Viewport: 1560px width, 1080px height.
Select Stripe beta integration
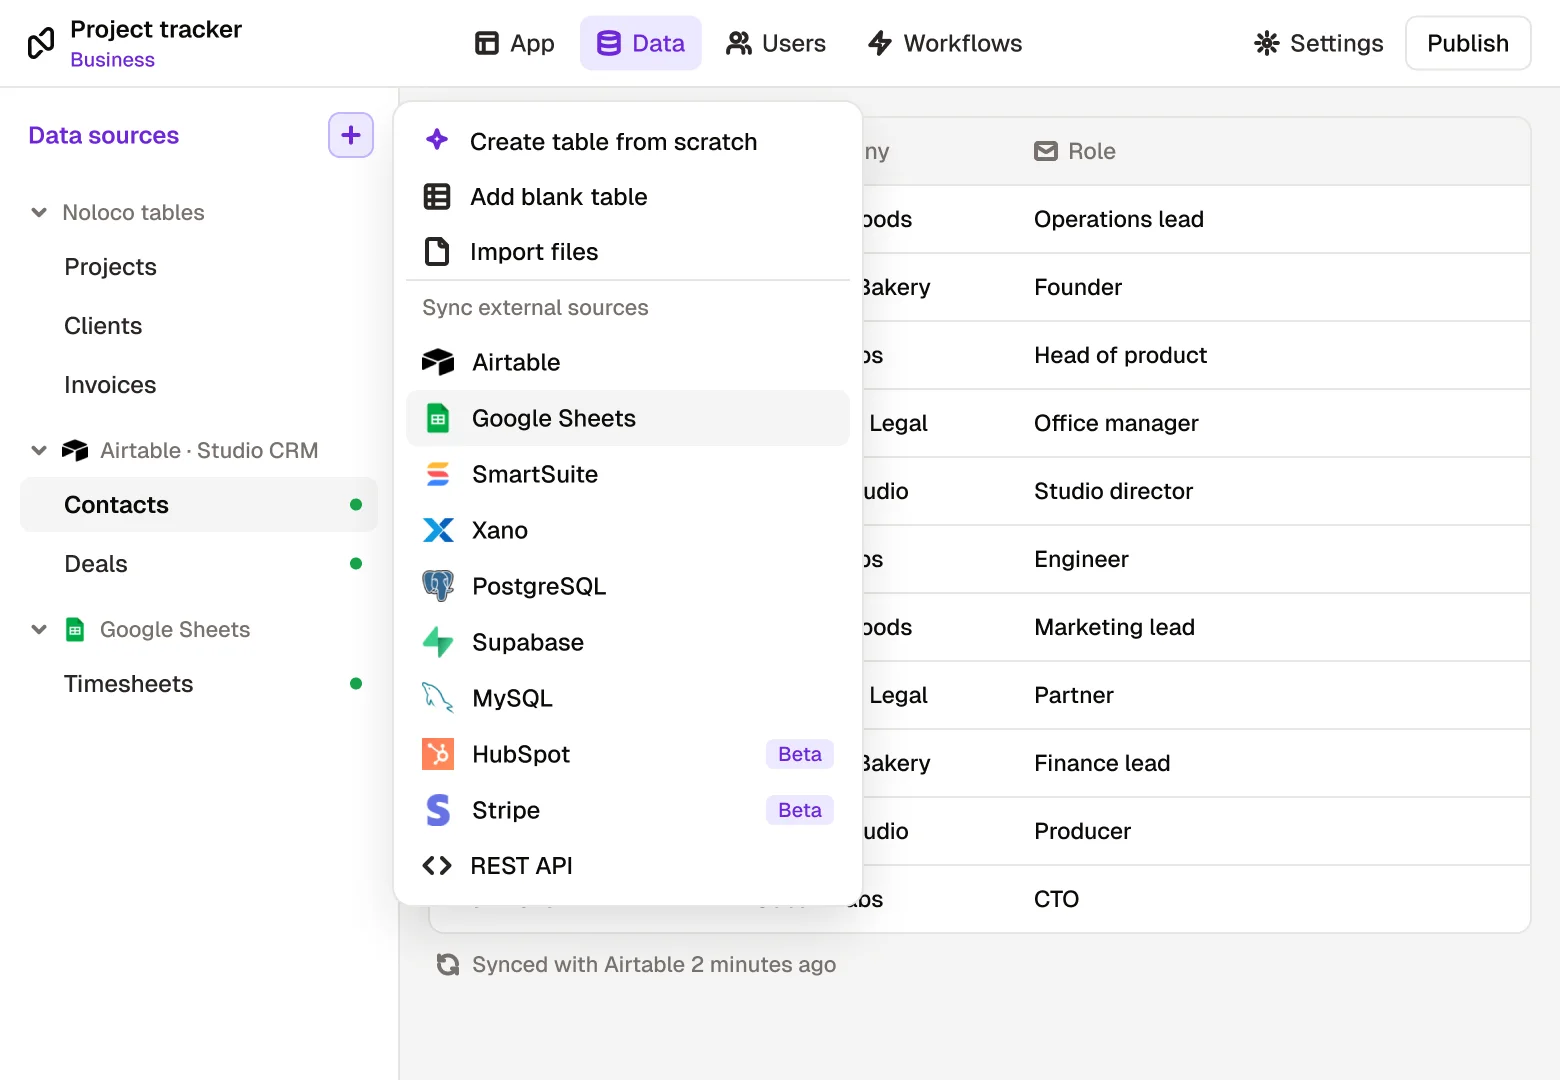pyautogui.click(x=628, y=810)
